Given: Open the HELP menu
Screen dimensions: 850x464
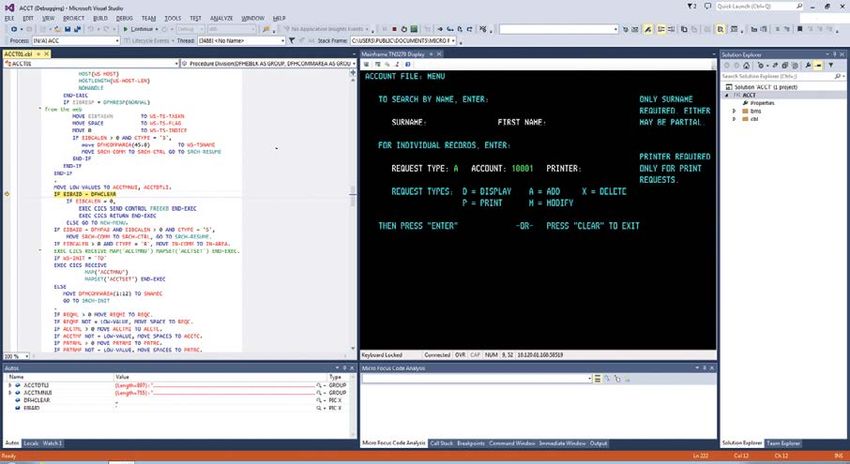Looking at the screenshot, I should 279,18.
